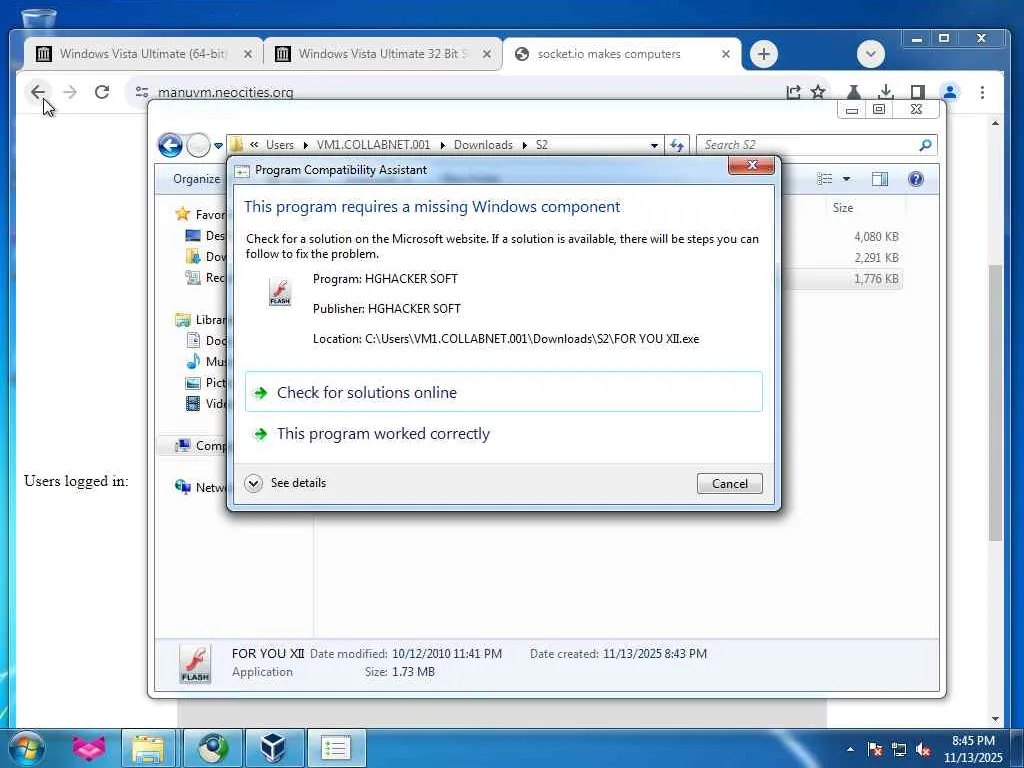Click Downloads in the Explorer breadcrumb

tap(483, 145)
